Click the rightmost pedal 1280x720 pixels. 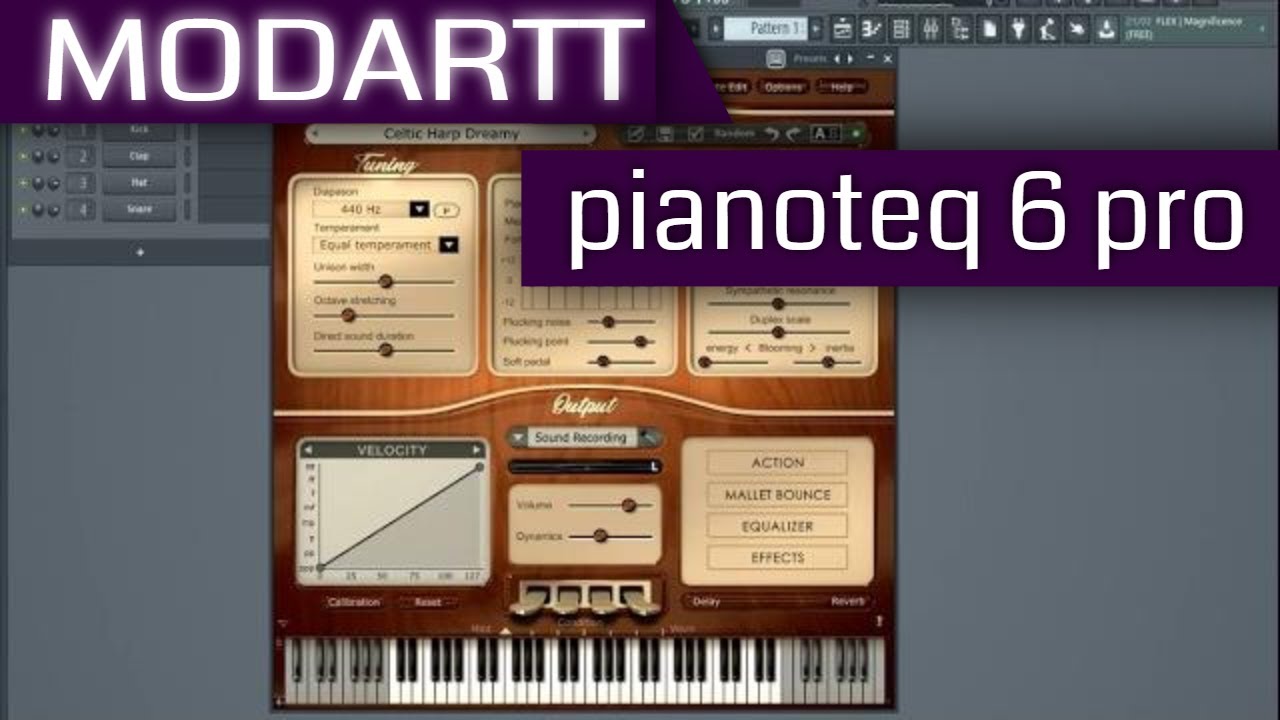(638, 598)
